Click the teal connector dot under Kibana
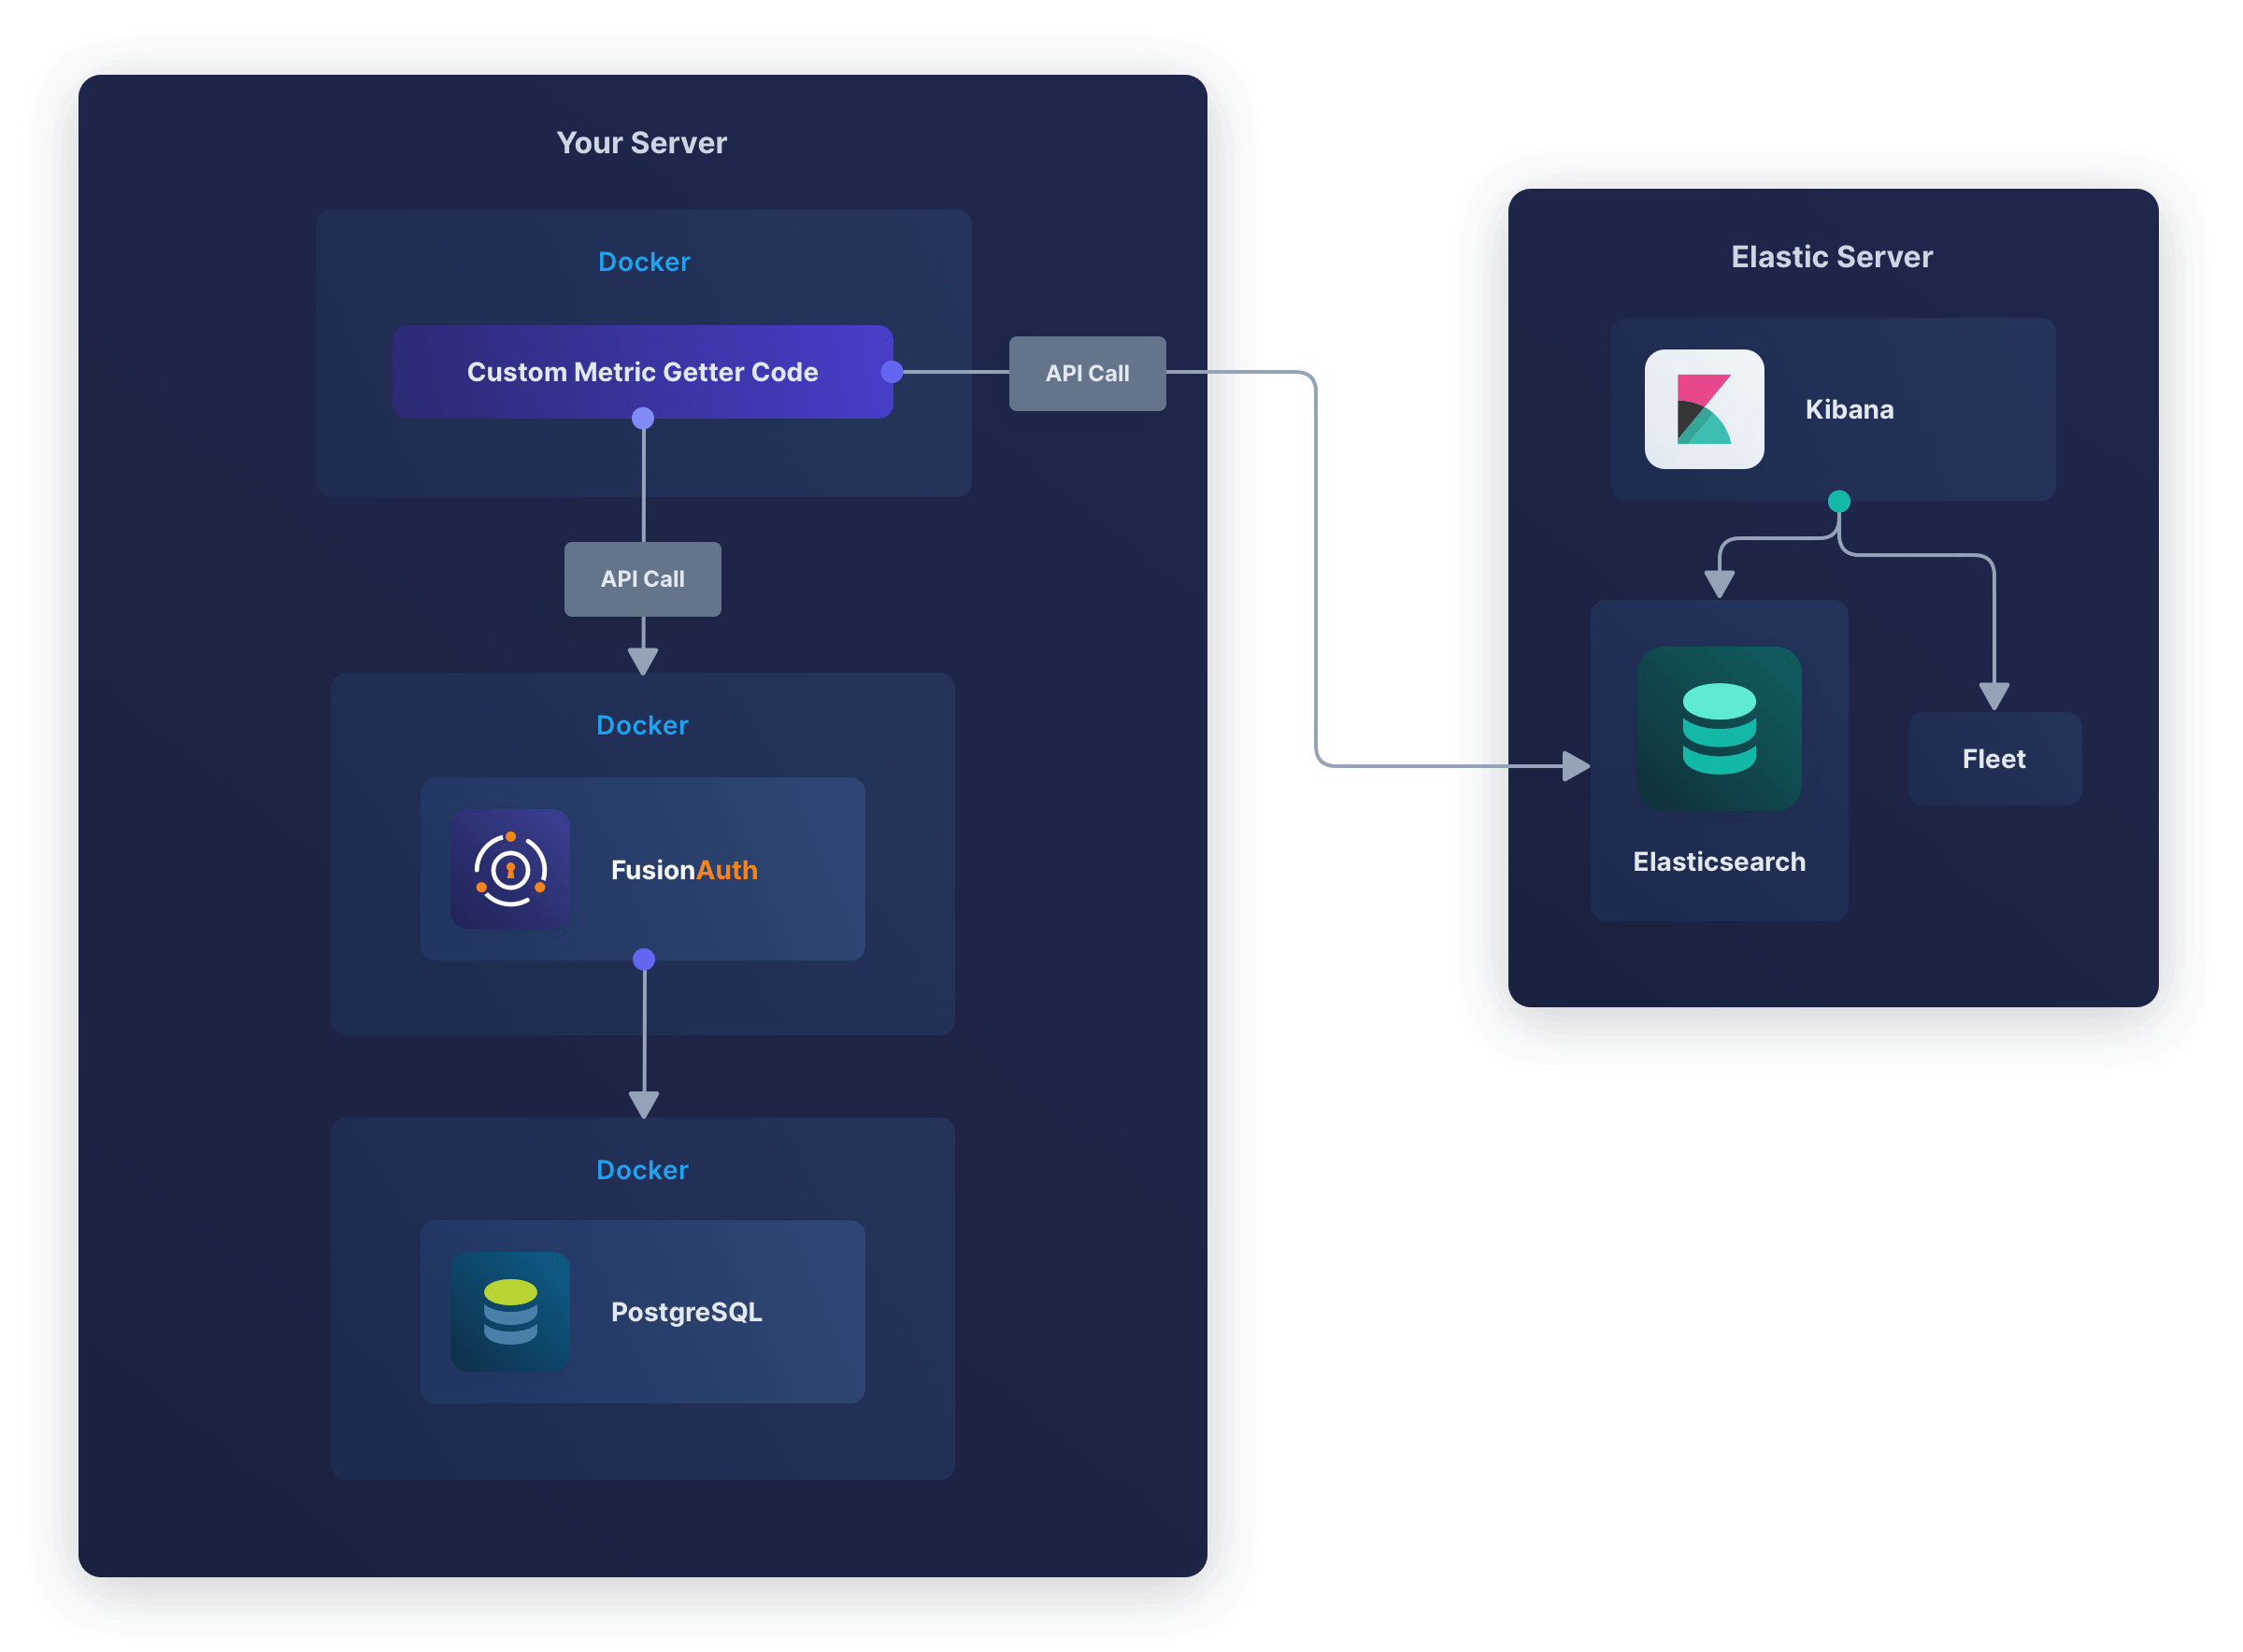2243x1652 pixels. [x=1839, y=501]
